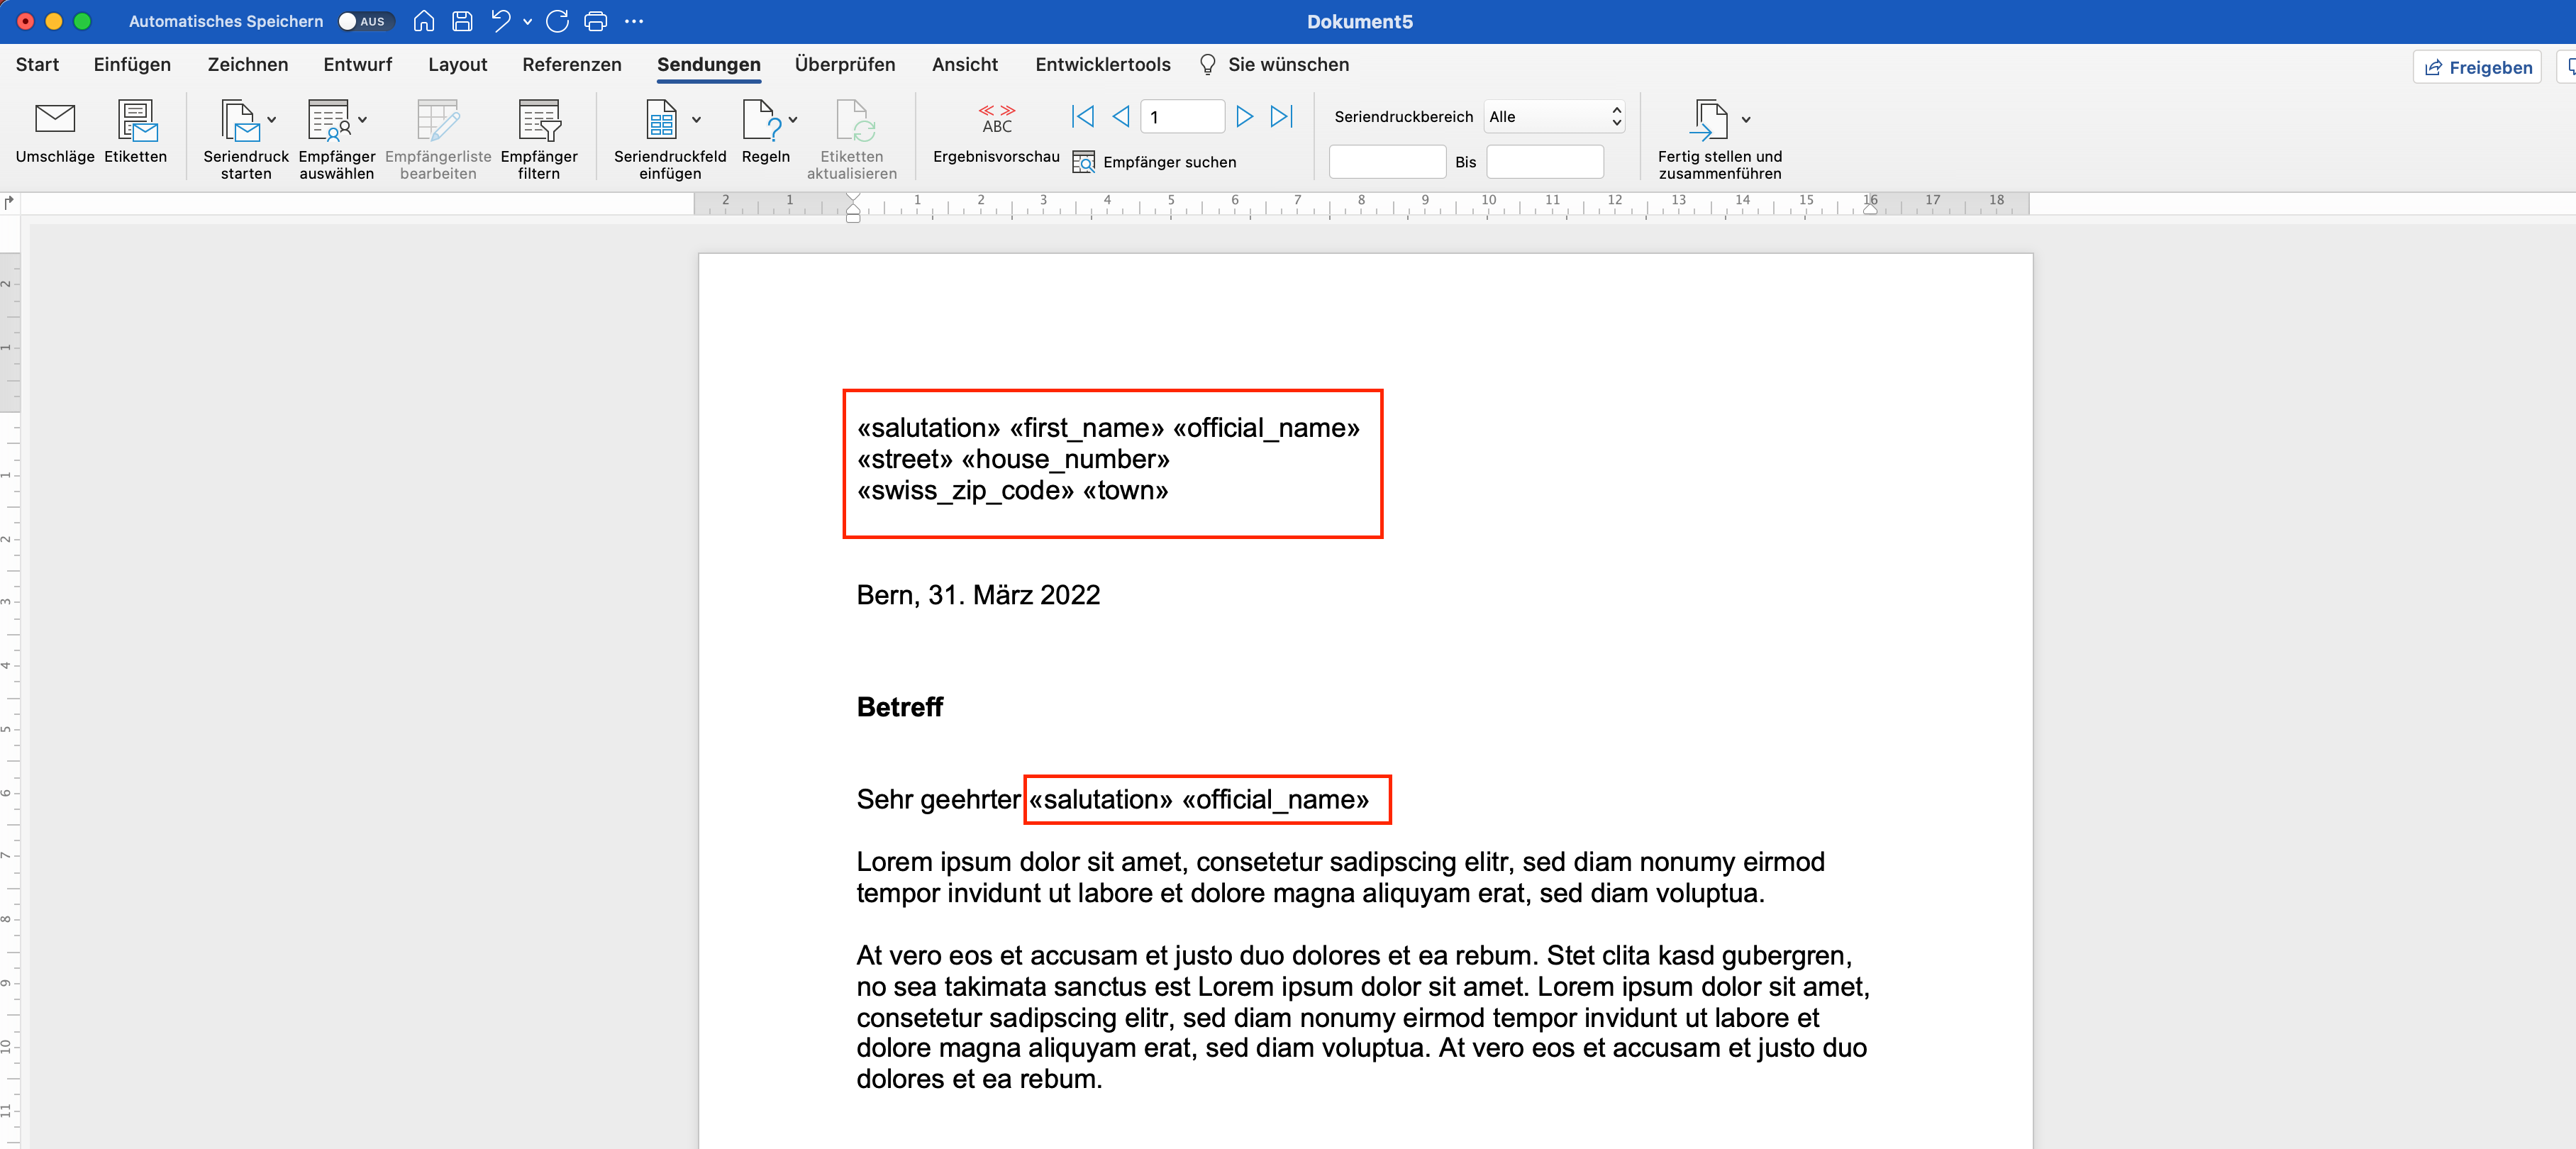Click the record number input field
This screenshot has width=2576, height=1149.
click(x=1182, y=117)
